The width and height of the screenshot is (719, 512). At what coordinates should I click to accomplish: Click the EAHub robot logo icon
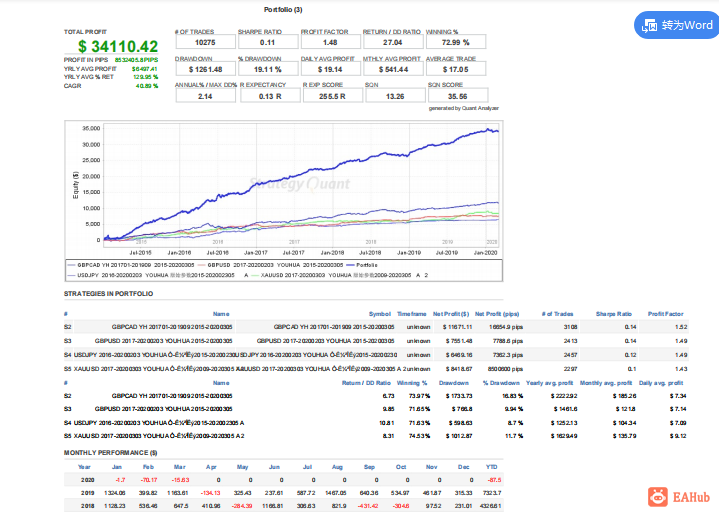pos(658,497)
